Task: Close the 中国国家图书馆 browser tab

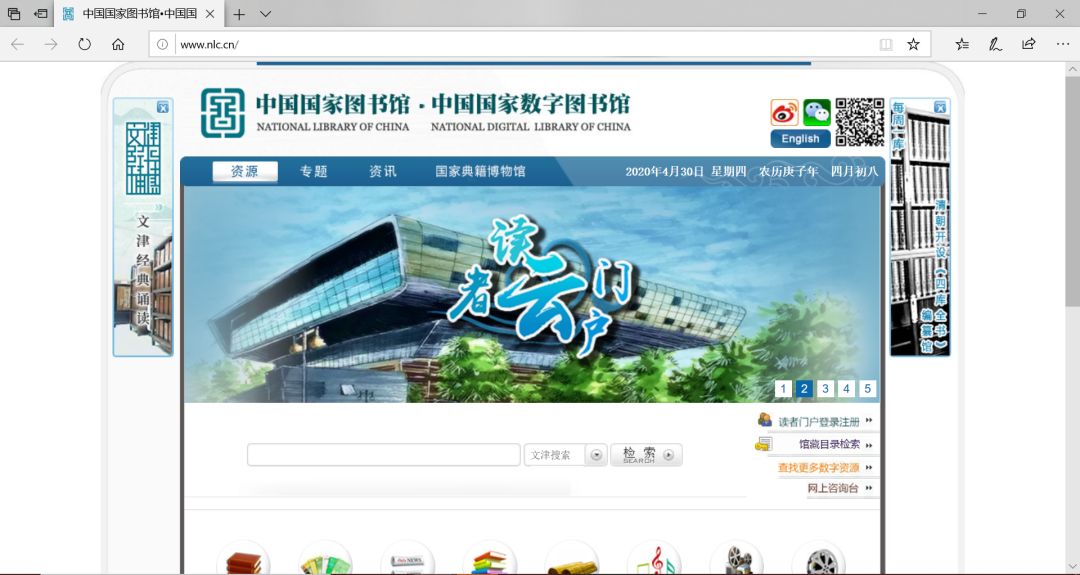Action: click(x=211, y=14)
